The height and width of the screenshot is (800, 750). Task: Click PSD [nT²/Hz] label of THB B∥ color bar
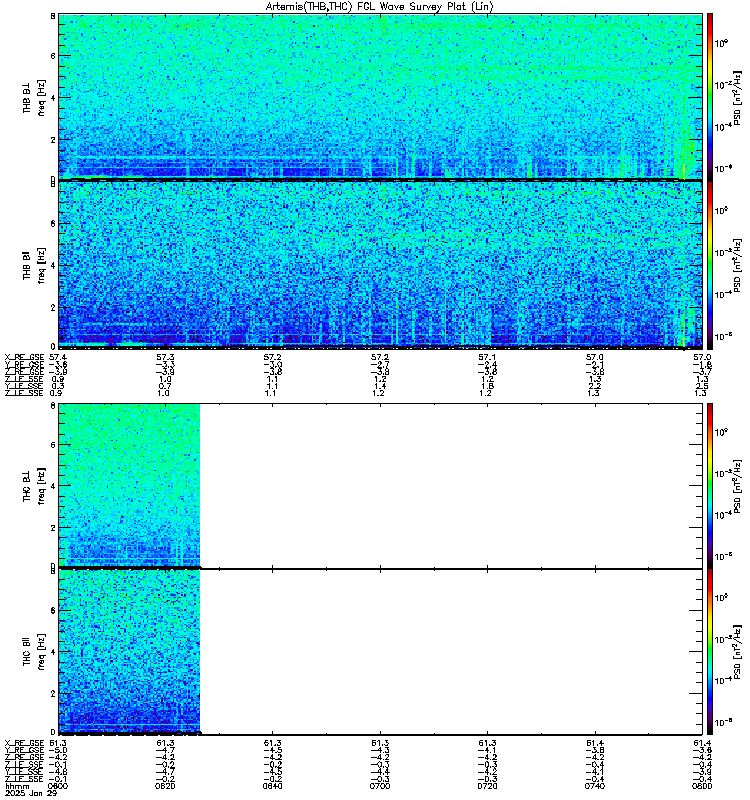(x=737, y=265)
